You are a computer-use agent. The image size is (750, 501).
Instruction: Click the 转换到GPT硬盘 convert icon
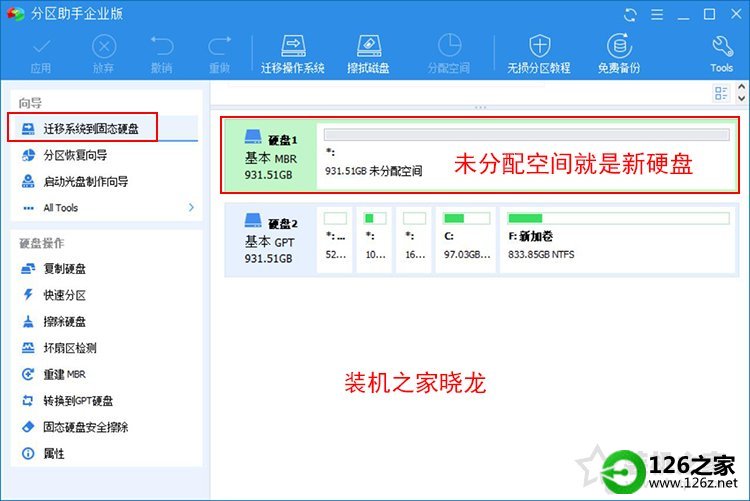tap(28, 400)
